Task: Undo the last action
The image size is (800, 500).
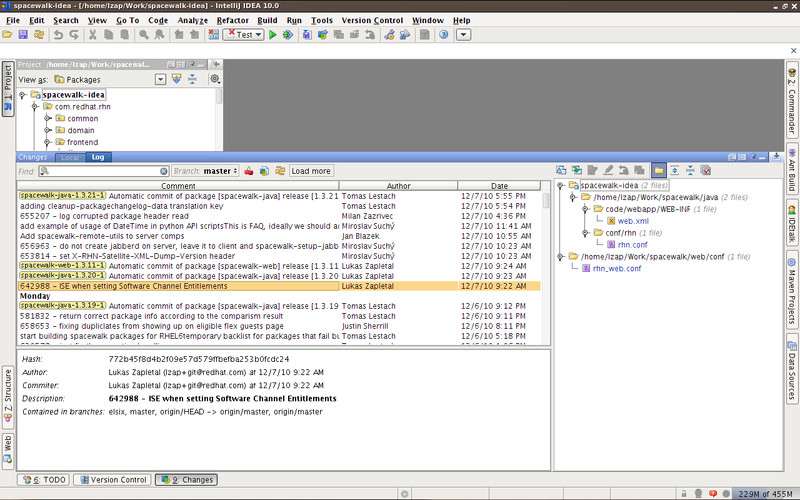Action: (58, 35)
